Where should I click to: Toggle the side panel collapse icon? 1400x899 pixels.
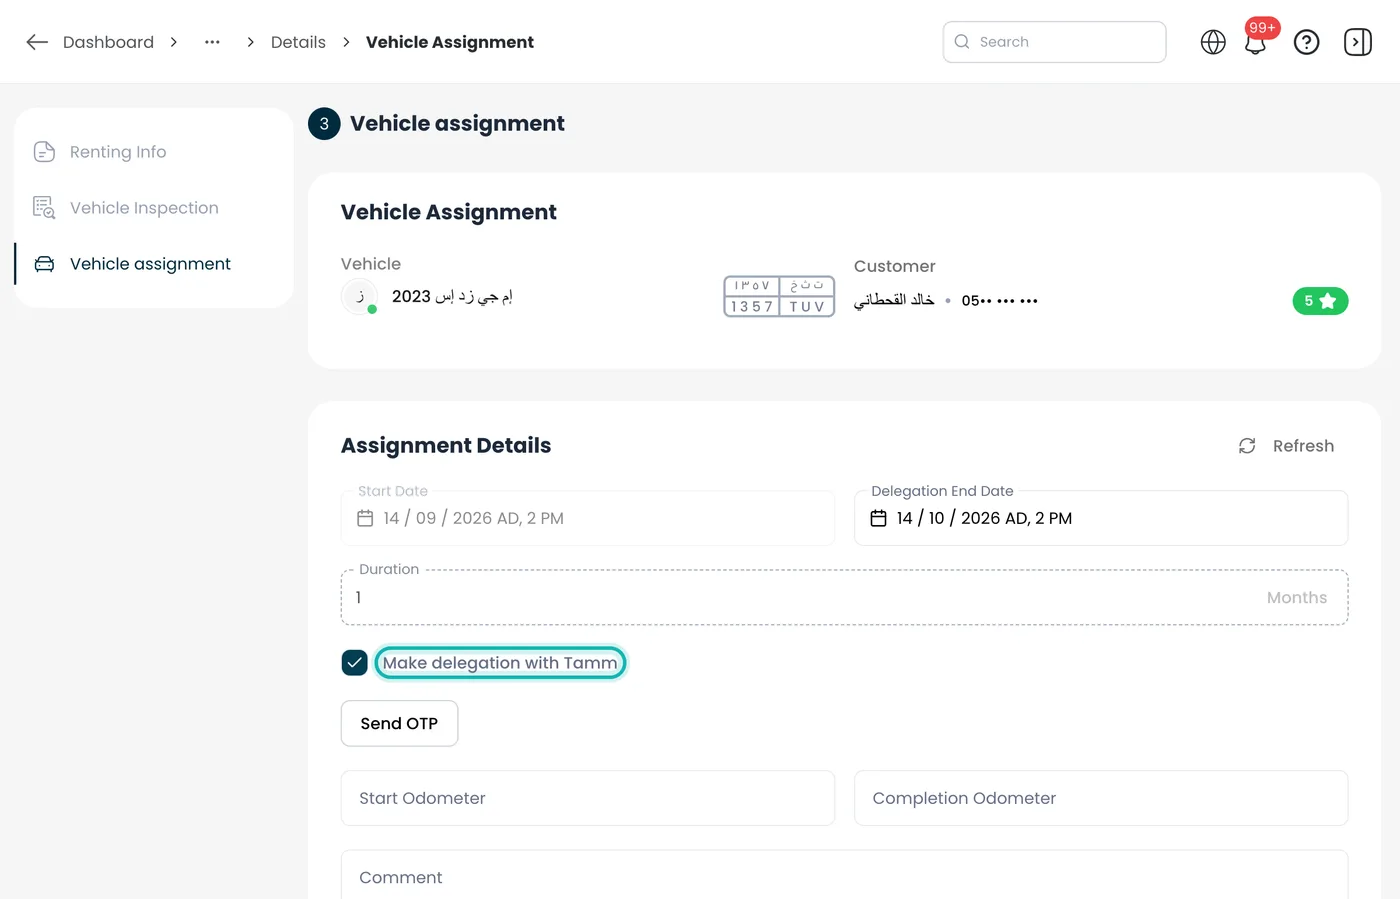1358,42
